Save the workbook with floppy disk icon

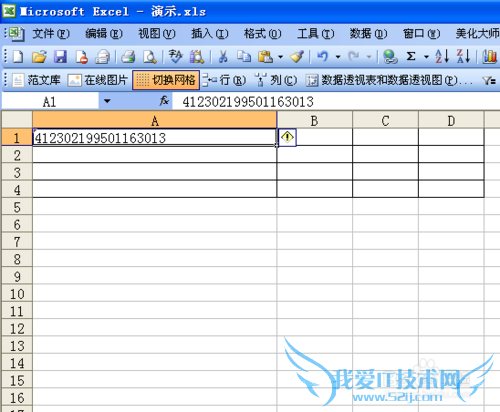pyautogui.click(x=60, y=57)
